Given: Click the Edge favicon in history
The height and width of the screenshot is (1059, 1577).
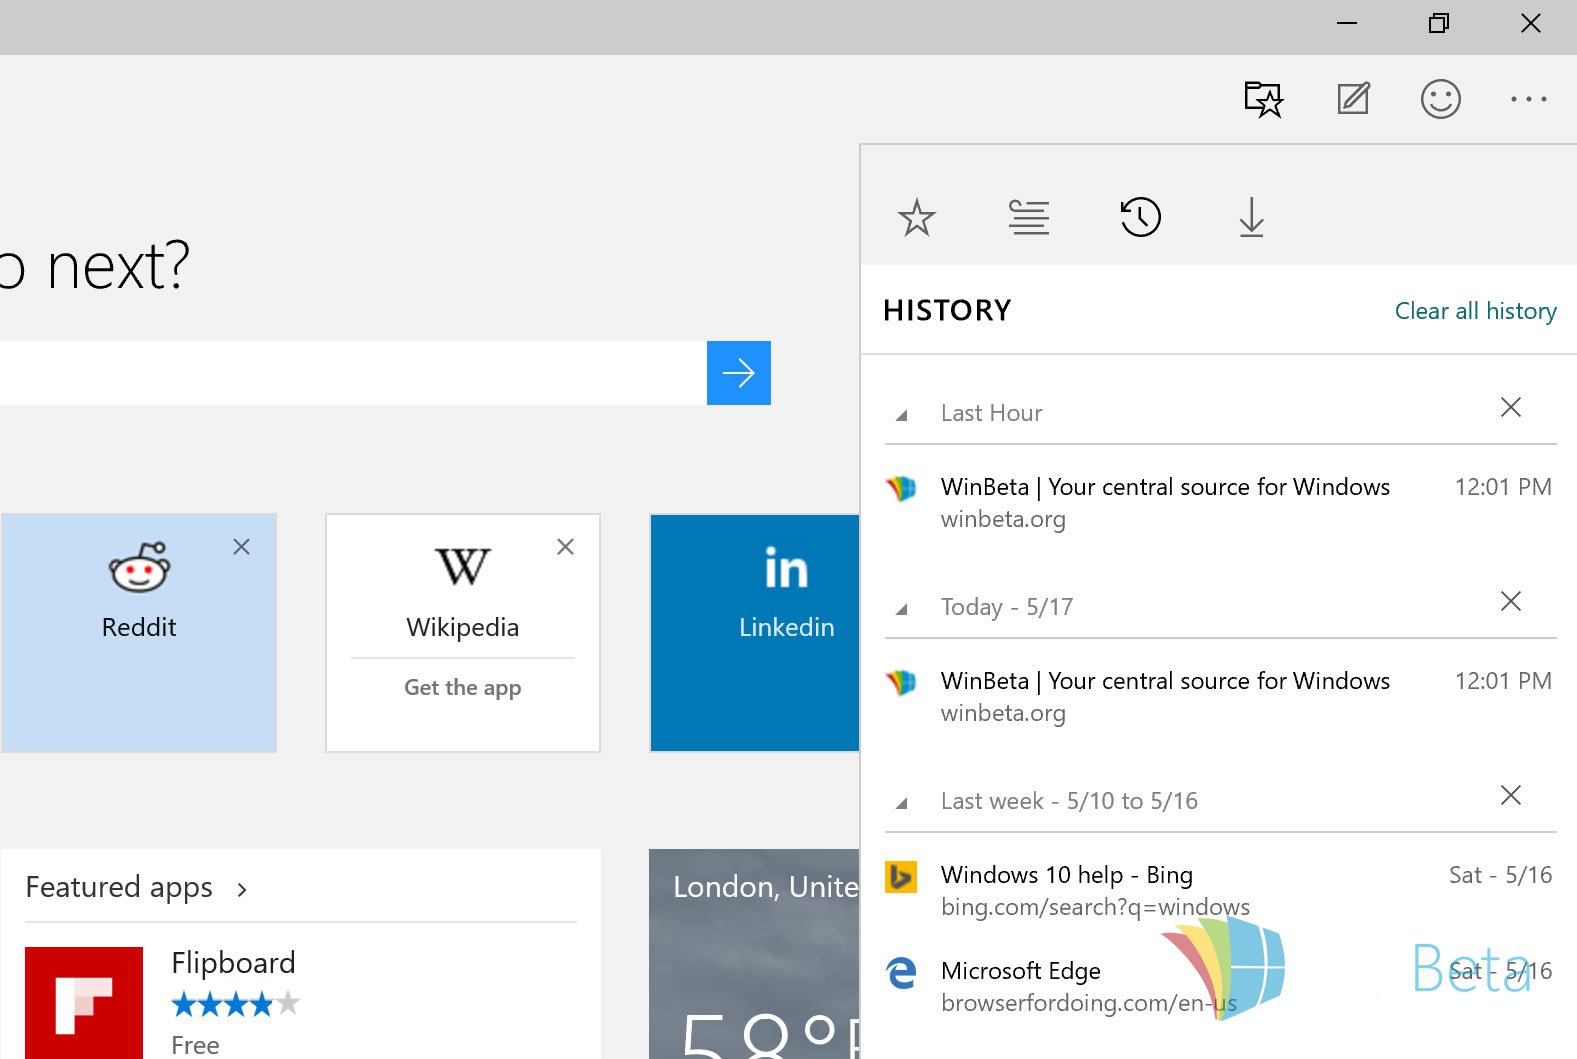Looking at the screenshot, I should pos(901,972).
